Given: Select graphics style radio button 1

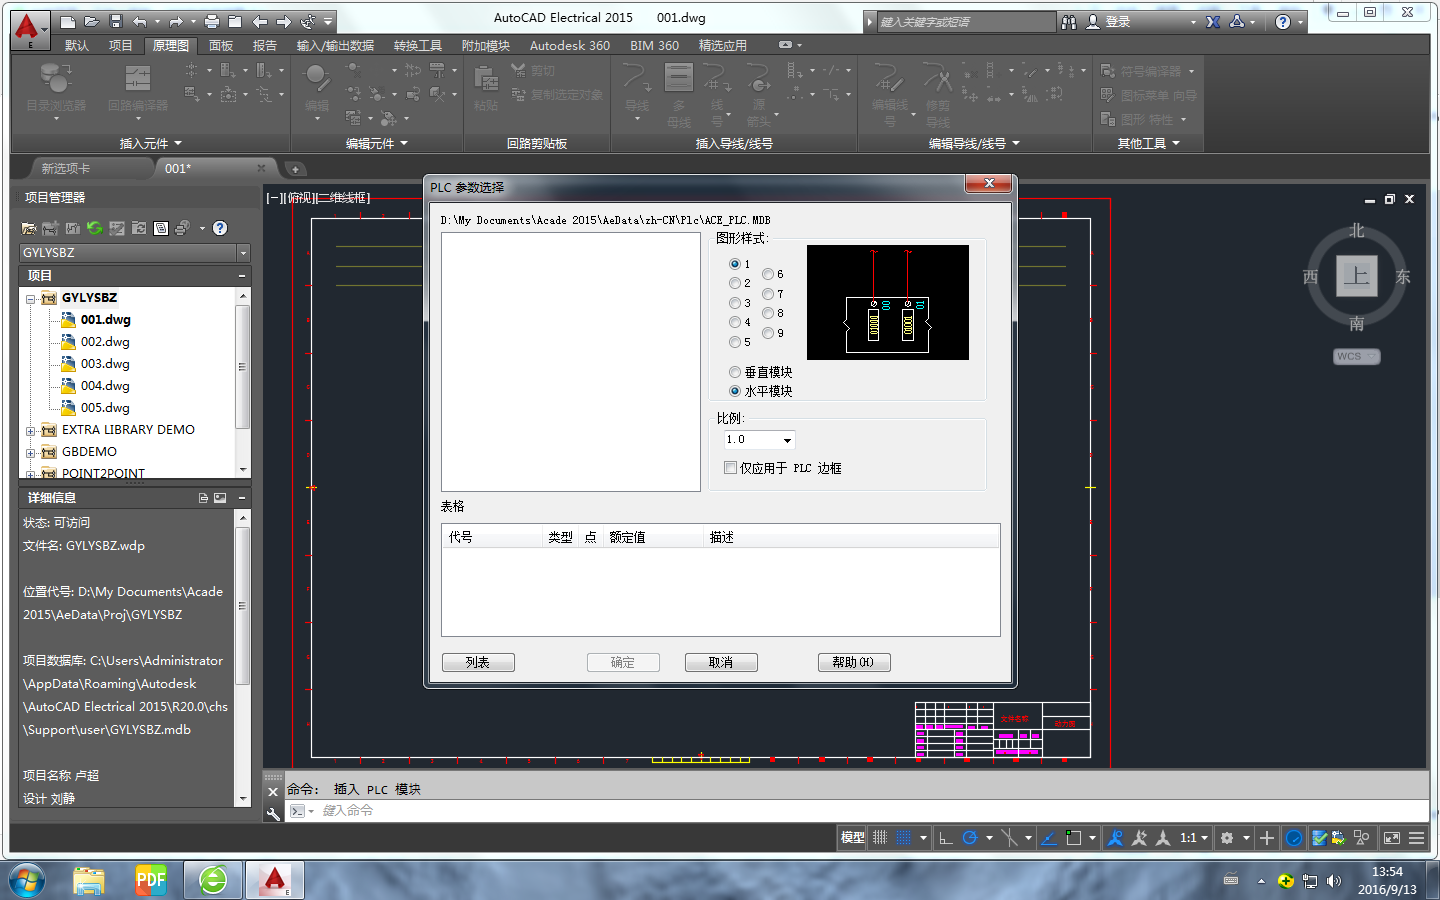Looking at the screenshot, I should tap(735, 264).
